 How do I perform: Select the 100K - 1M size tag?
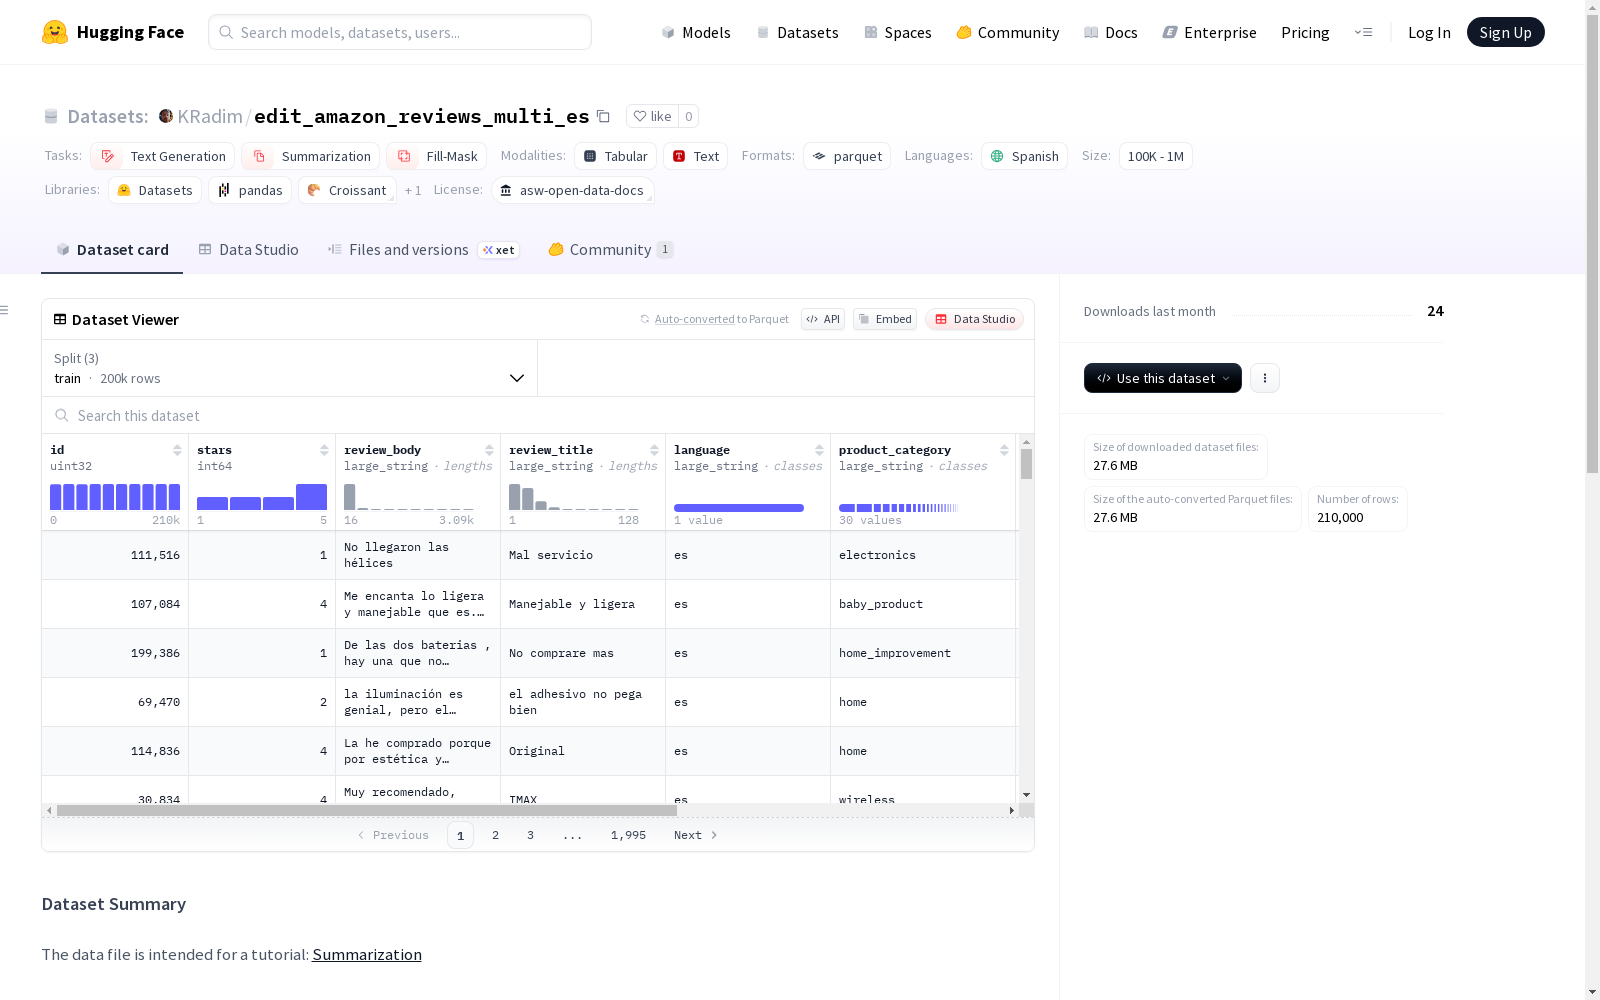point(1156,156)
